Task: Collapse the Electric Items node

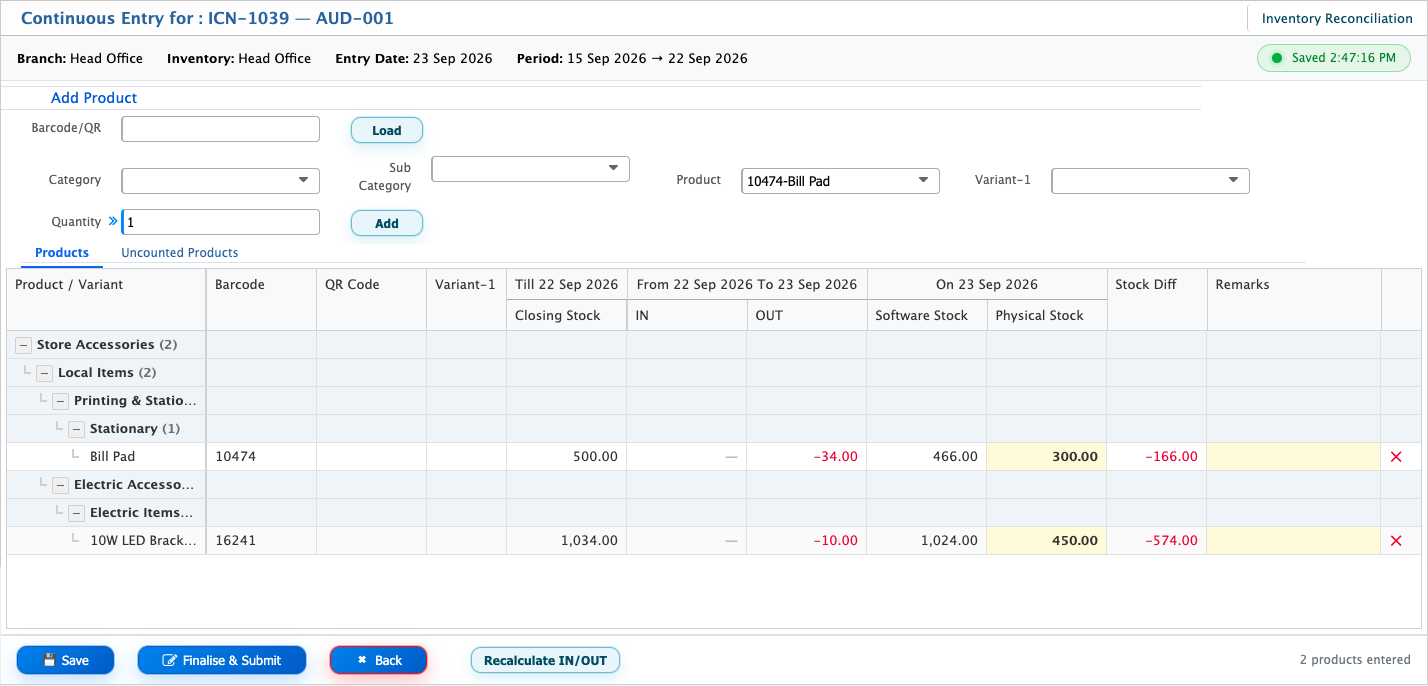Action: click(76, 513)
